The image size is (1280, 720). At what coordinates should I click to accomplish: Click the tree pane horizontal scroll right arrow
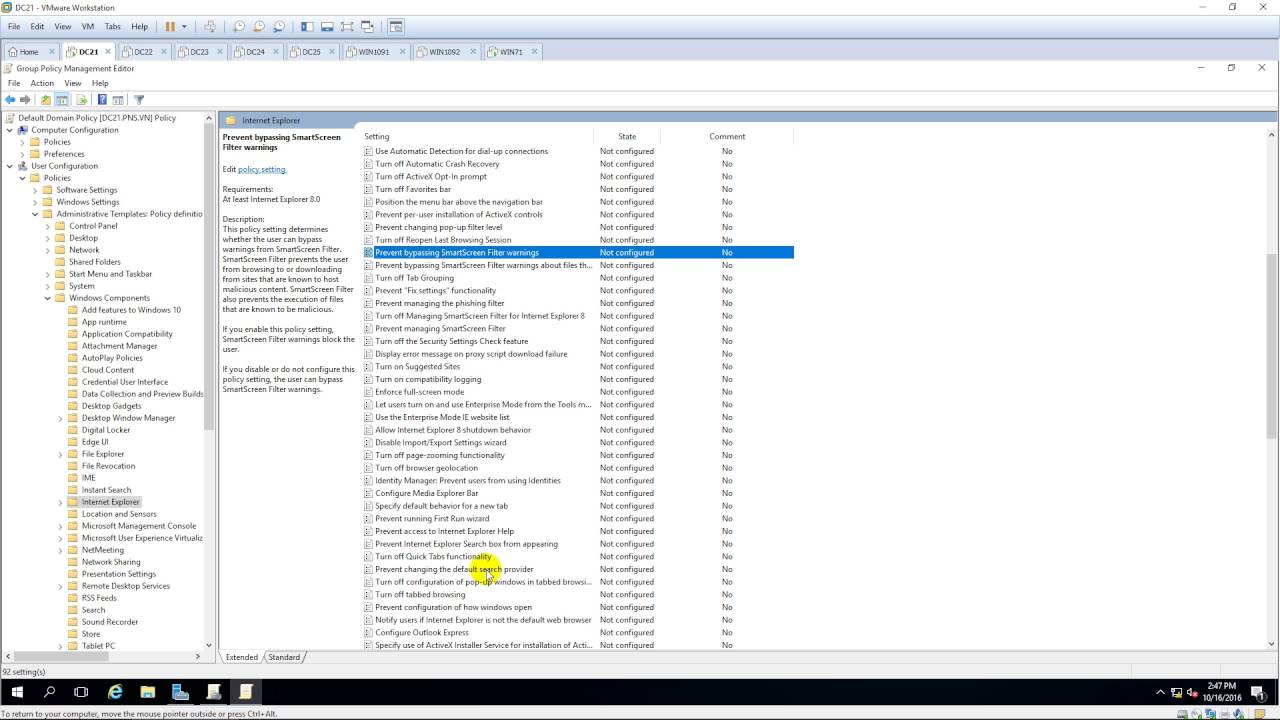click(x=198, y=657)
